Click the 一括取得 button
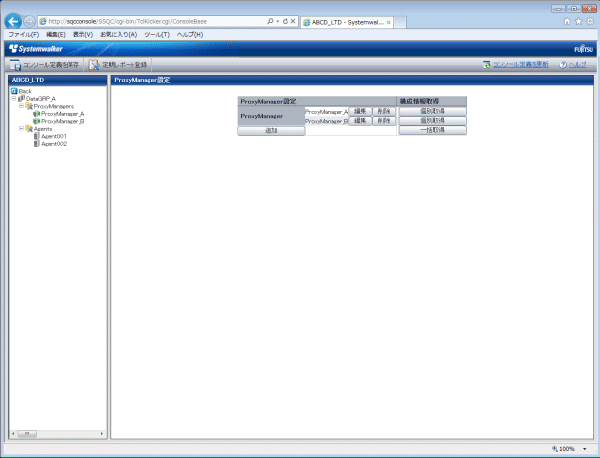 pyautogui.click(x=432, y=130)
